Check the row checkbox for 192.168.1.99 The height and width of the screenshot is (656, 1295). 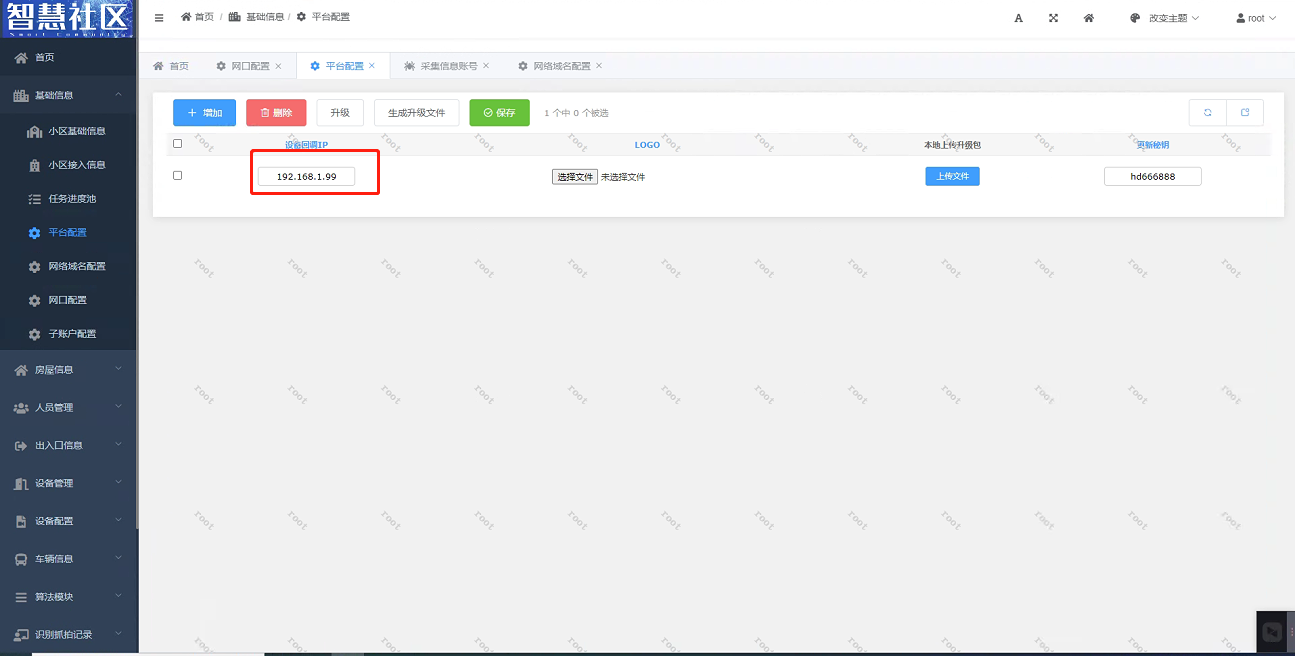pos(178,176)
